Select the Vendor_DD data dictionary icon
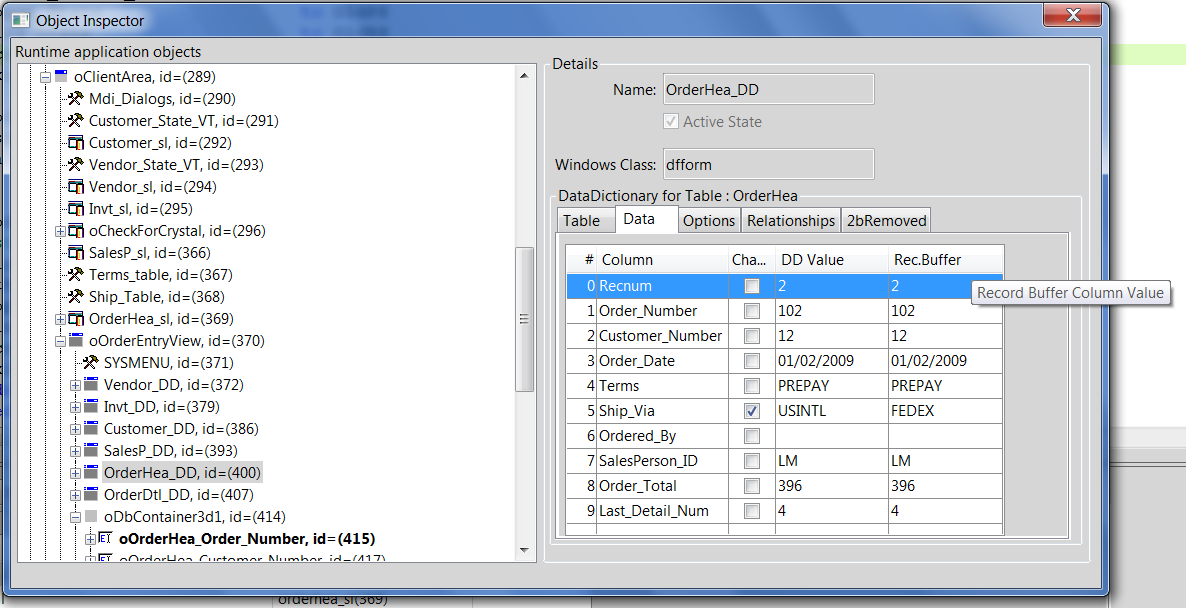 pos(90,385)
